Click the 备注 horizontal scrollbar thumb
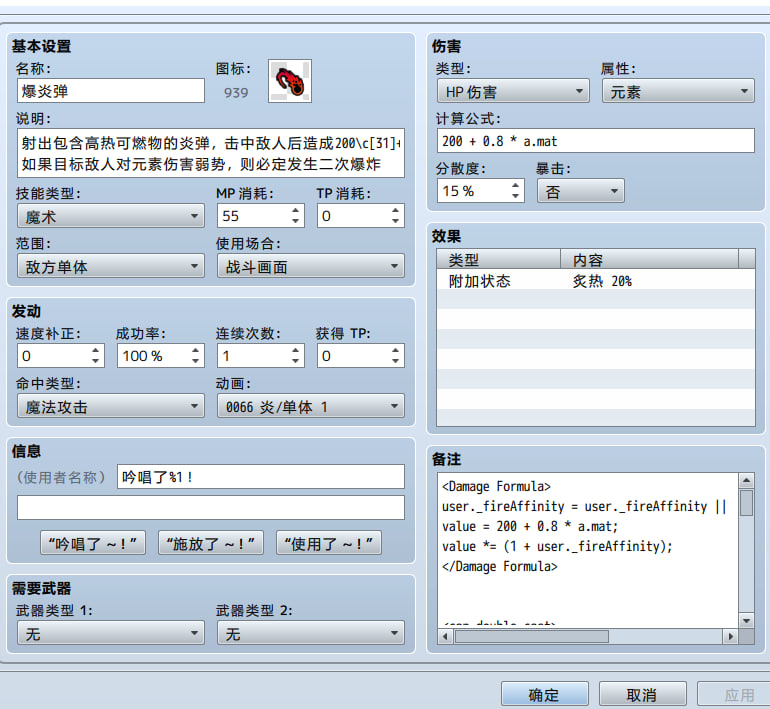Viewport: 770px width, 709px height. coord(531,637)
